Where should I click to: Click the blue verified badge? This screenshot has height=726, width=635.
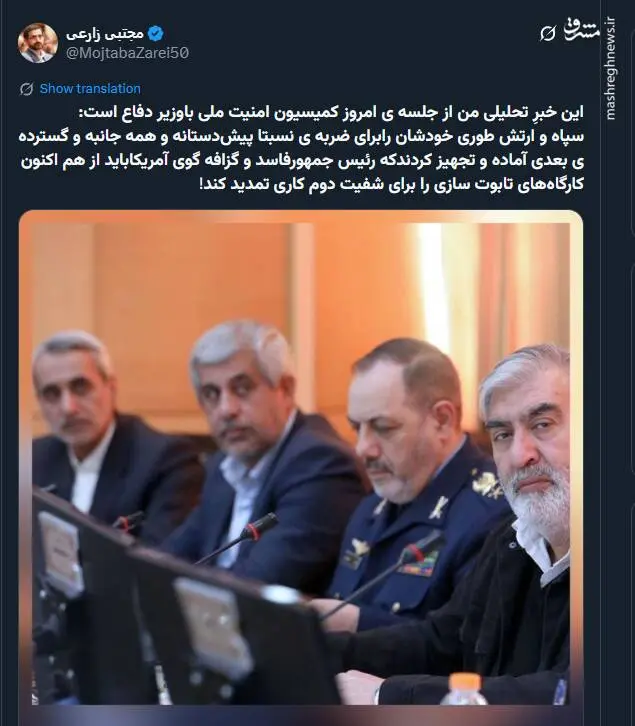(156, 33)
